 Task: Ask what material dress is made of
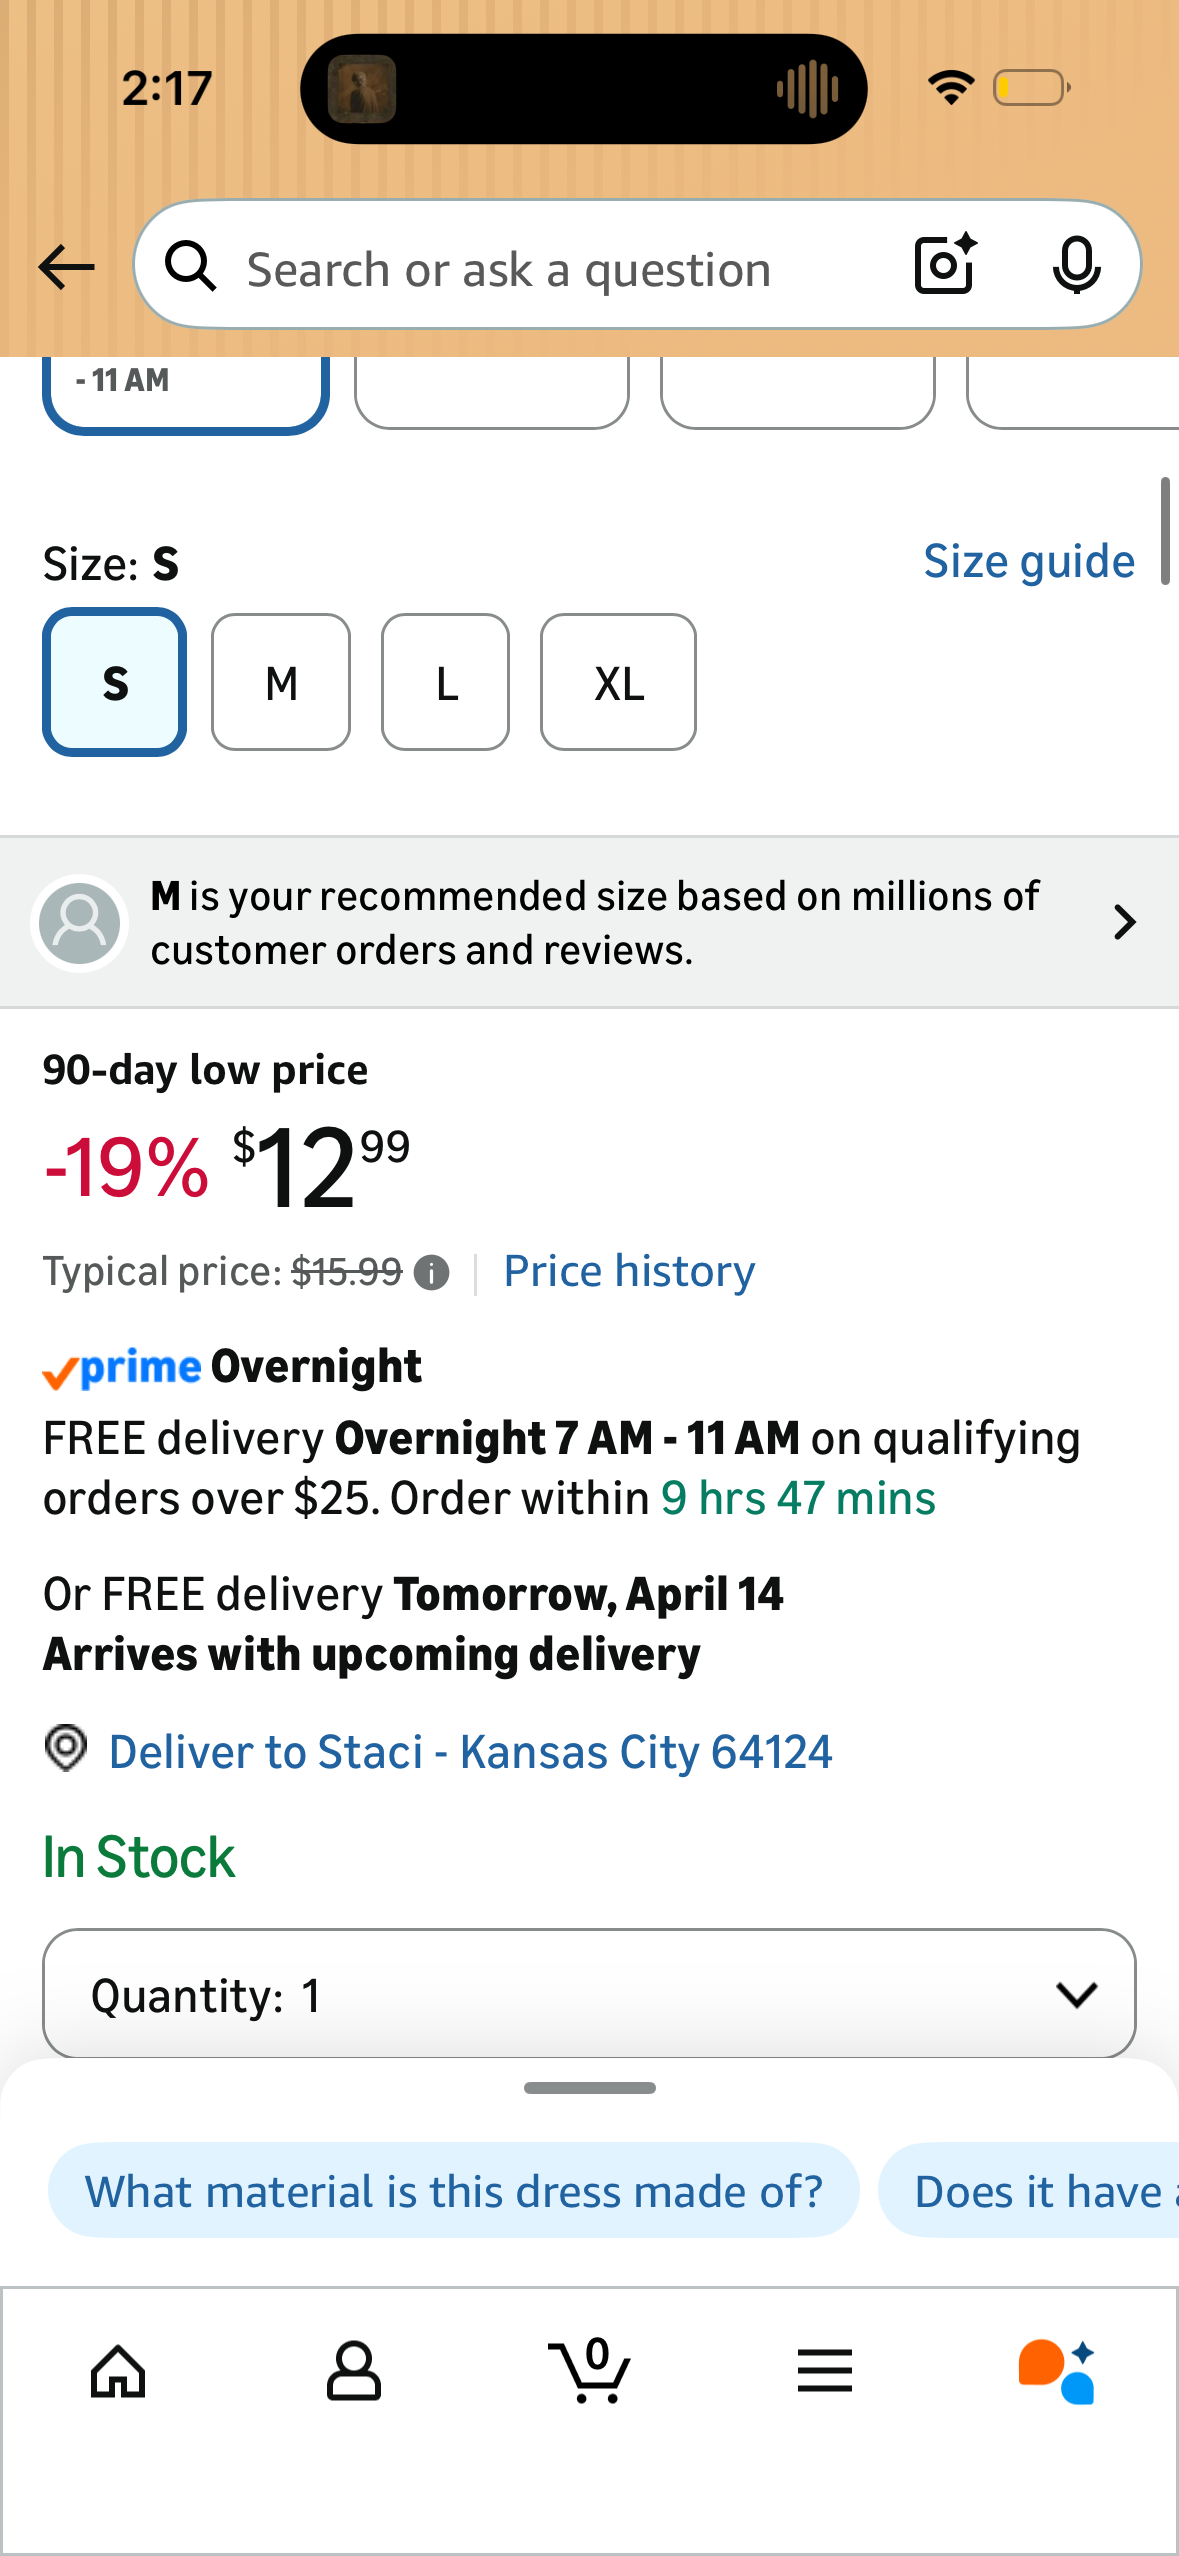(453, 2190)
